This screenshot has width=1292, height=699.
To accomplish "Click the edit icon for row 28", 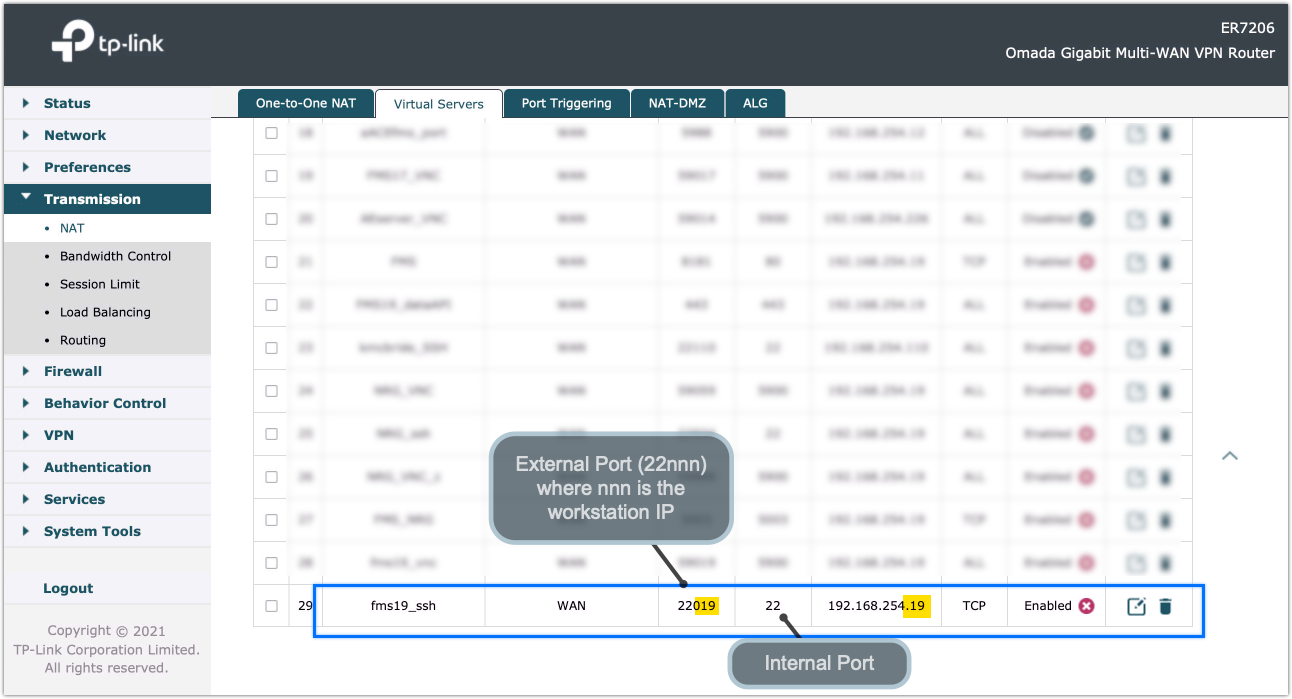I will coord(1136,563).
